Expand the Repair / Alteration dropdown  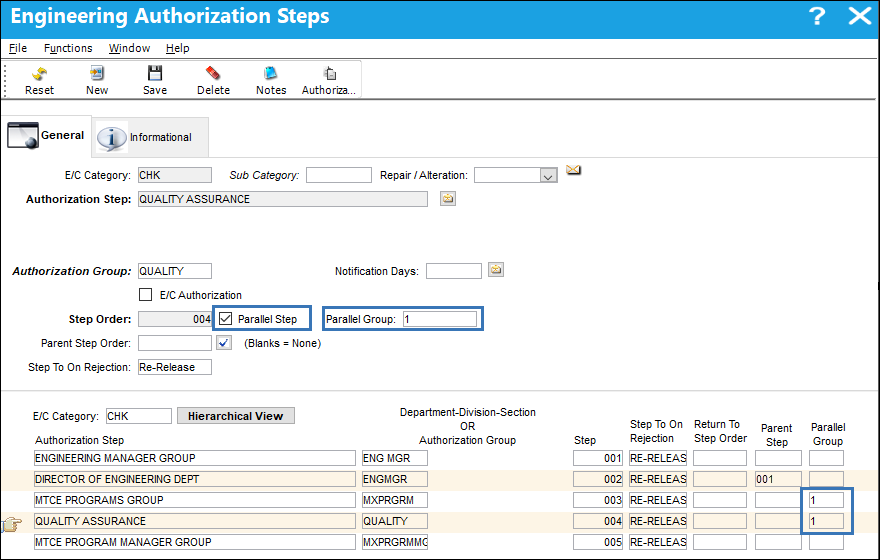(x=548, y=176)
